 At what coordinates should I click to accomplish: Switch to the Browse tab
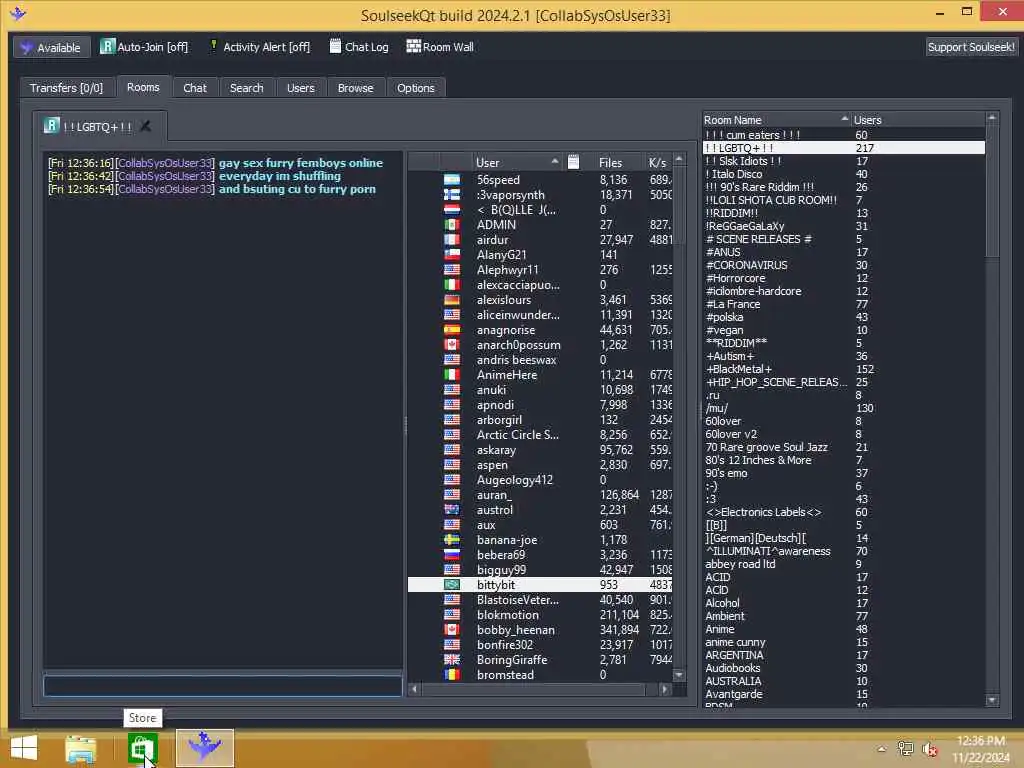[x=355, y=88]
